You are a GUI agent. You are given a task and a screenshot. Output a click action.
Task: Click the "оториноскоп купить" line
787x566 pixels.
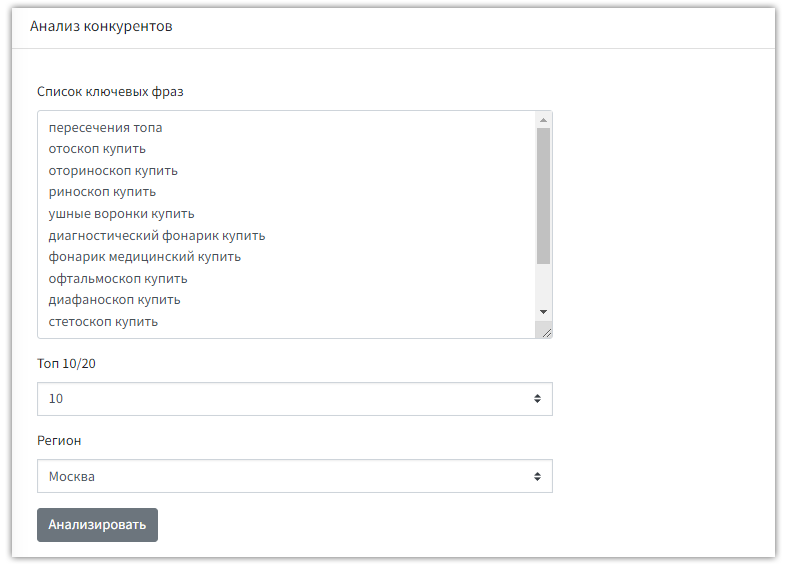point(113,171)
